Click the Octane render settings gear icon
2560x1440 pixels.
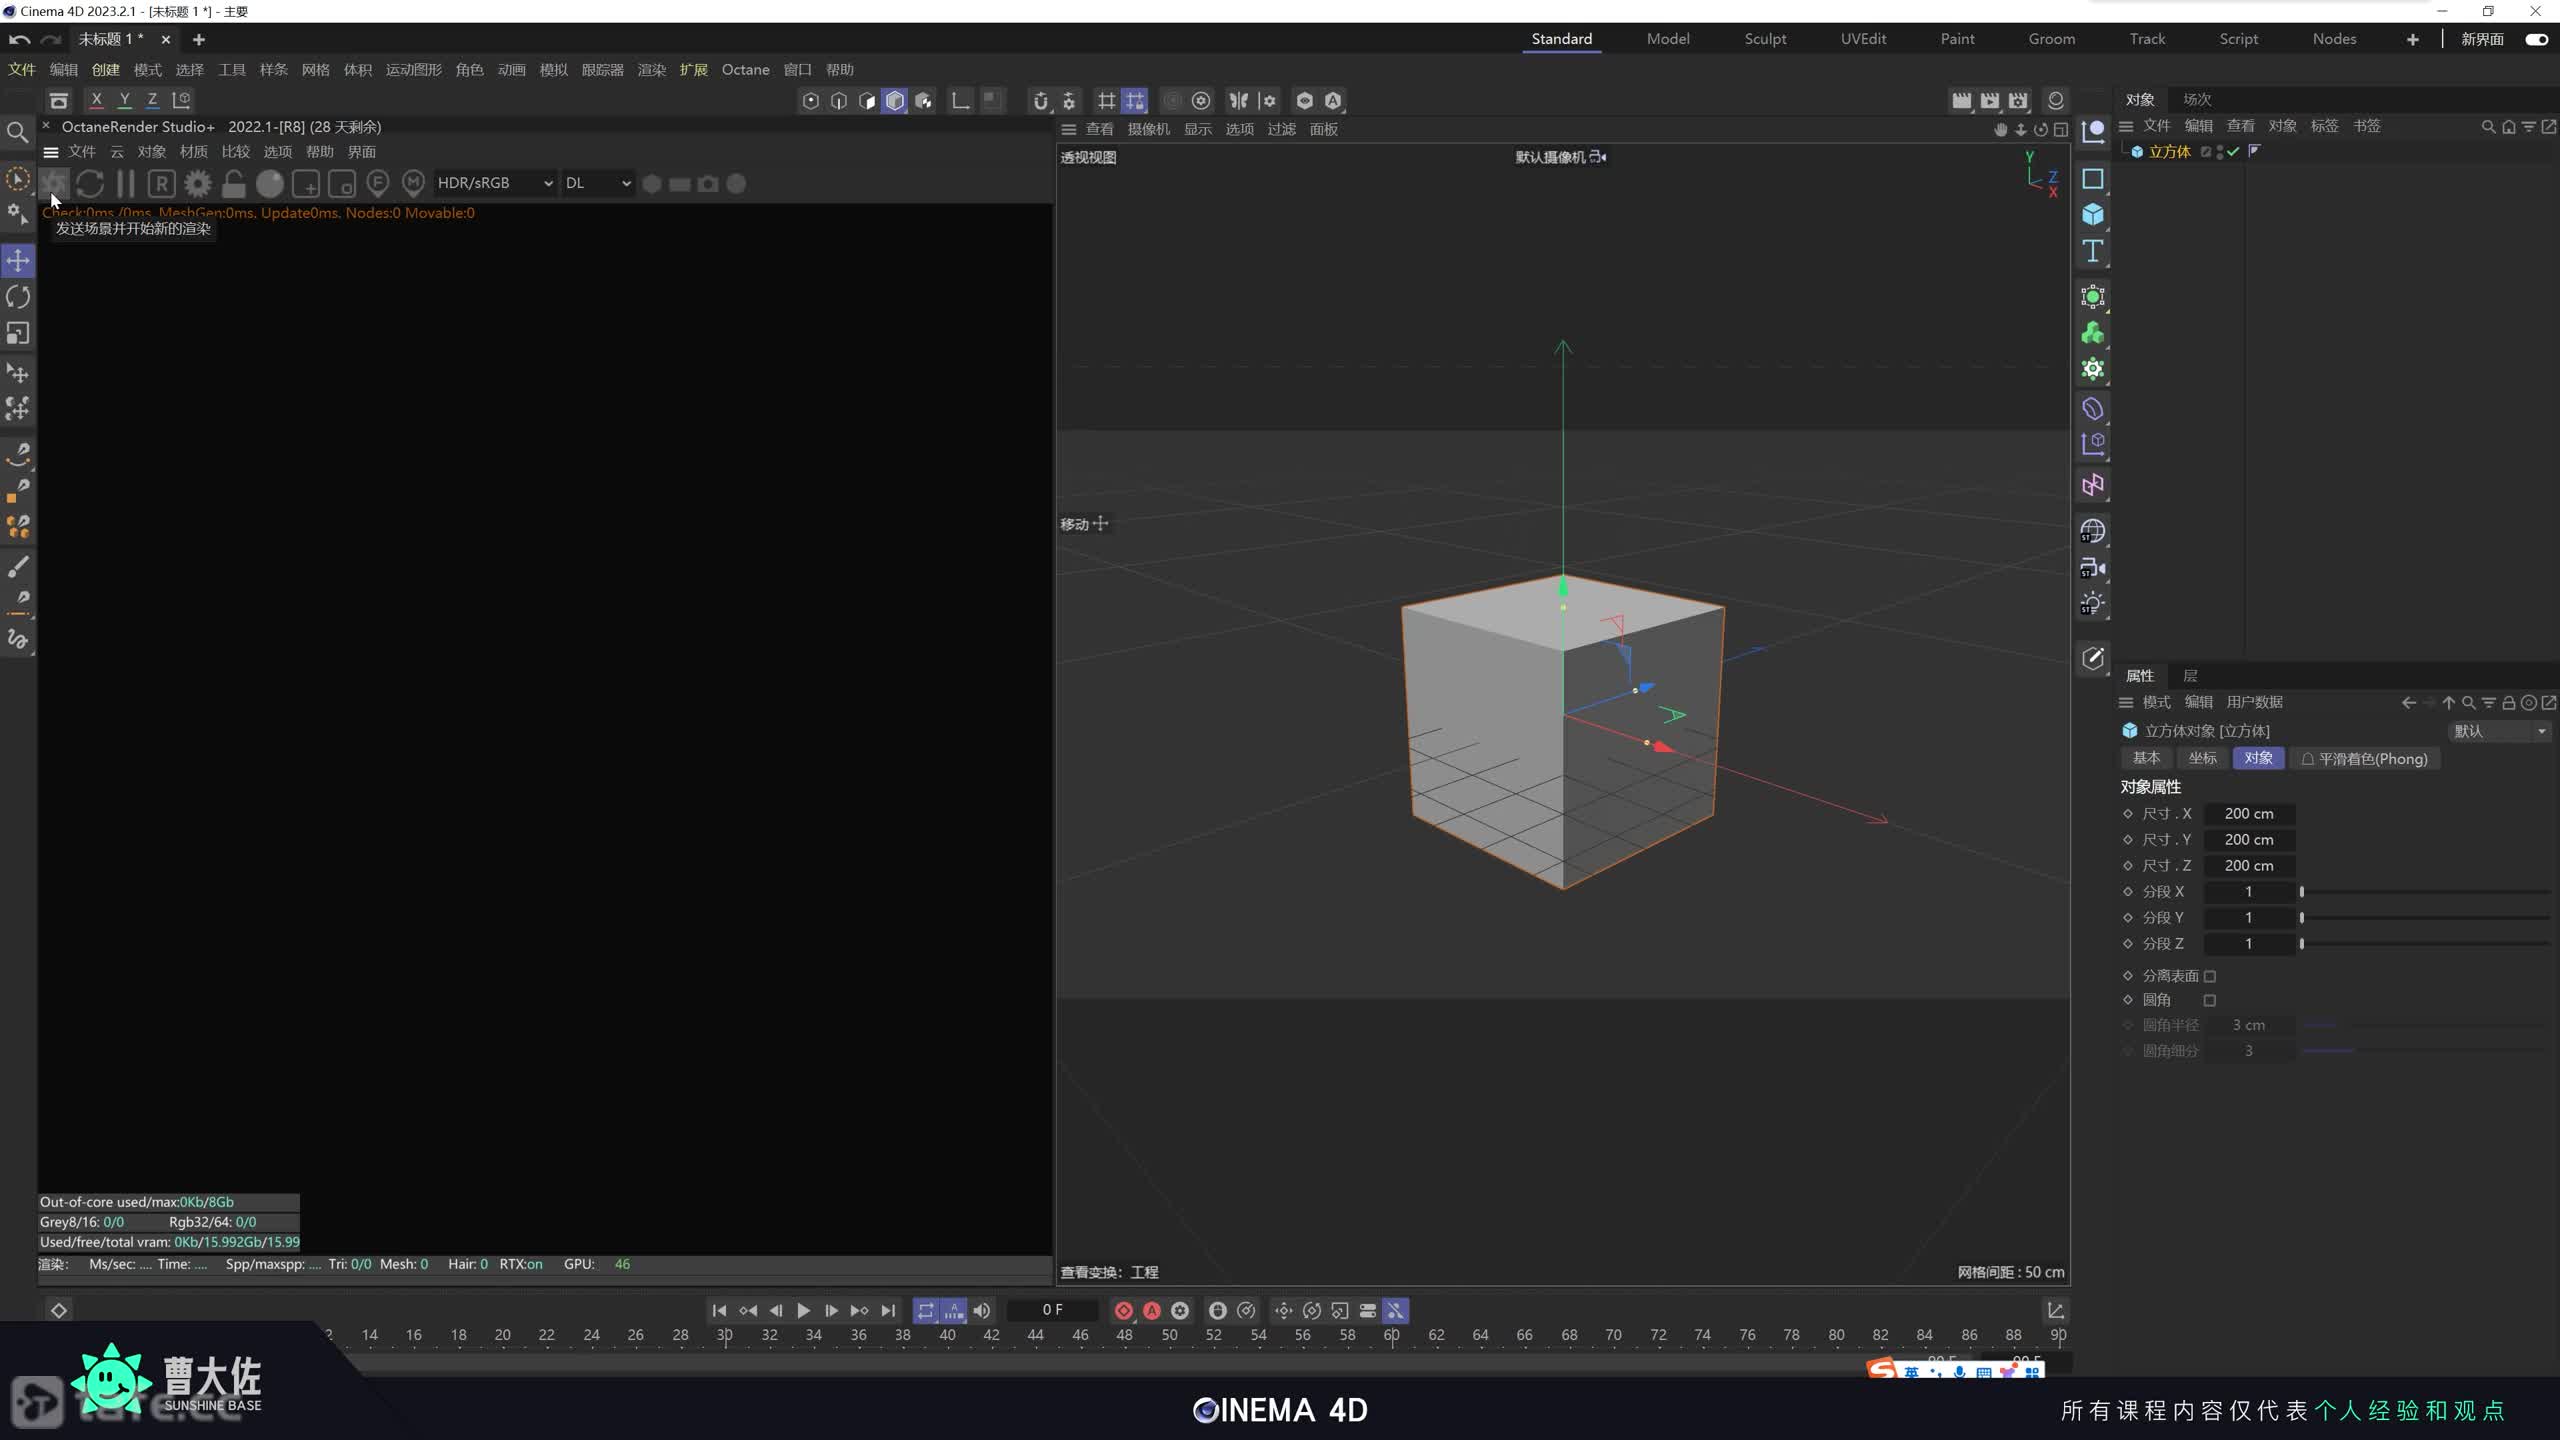pyautogui.click(x=198, y=184)
